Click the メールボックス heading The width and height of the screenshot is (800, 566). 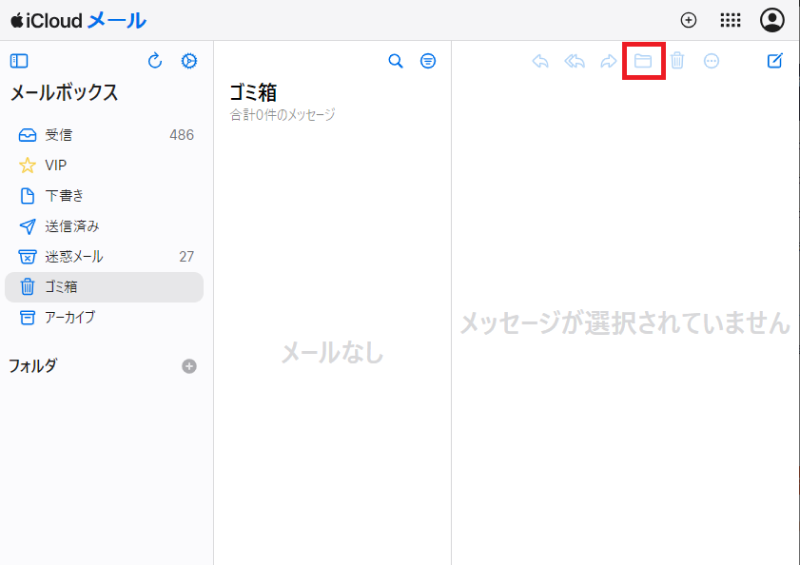point(64,93)
